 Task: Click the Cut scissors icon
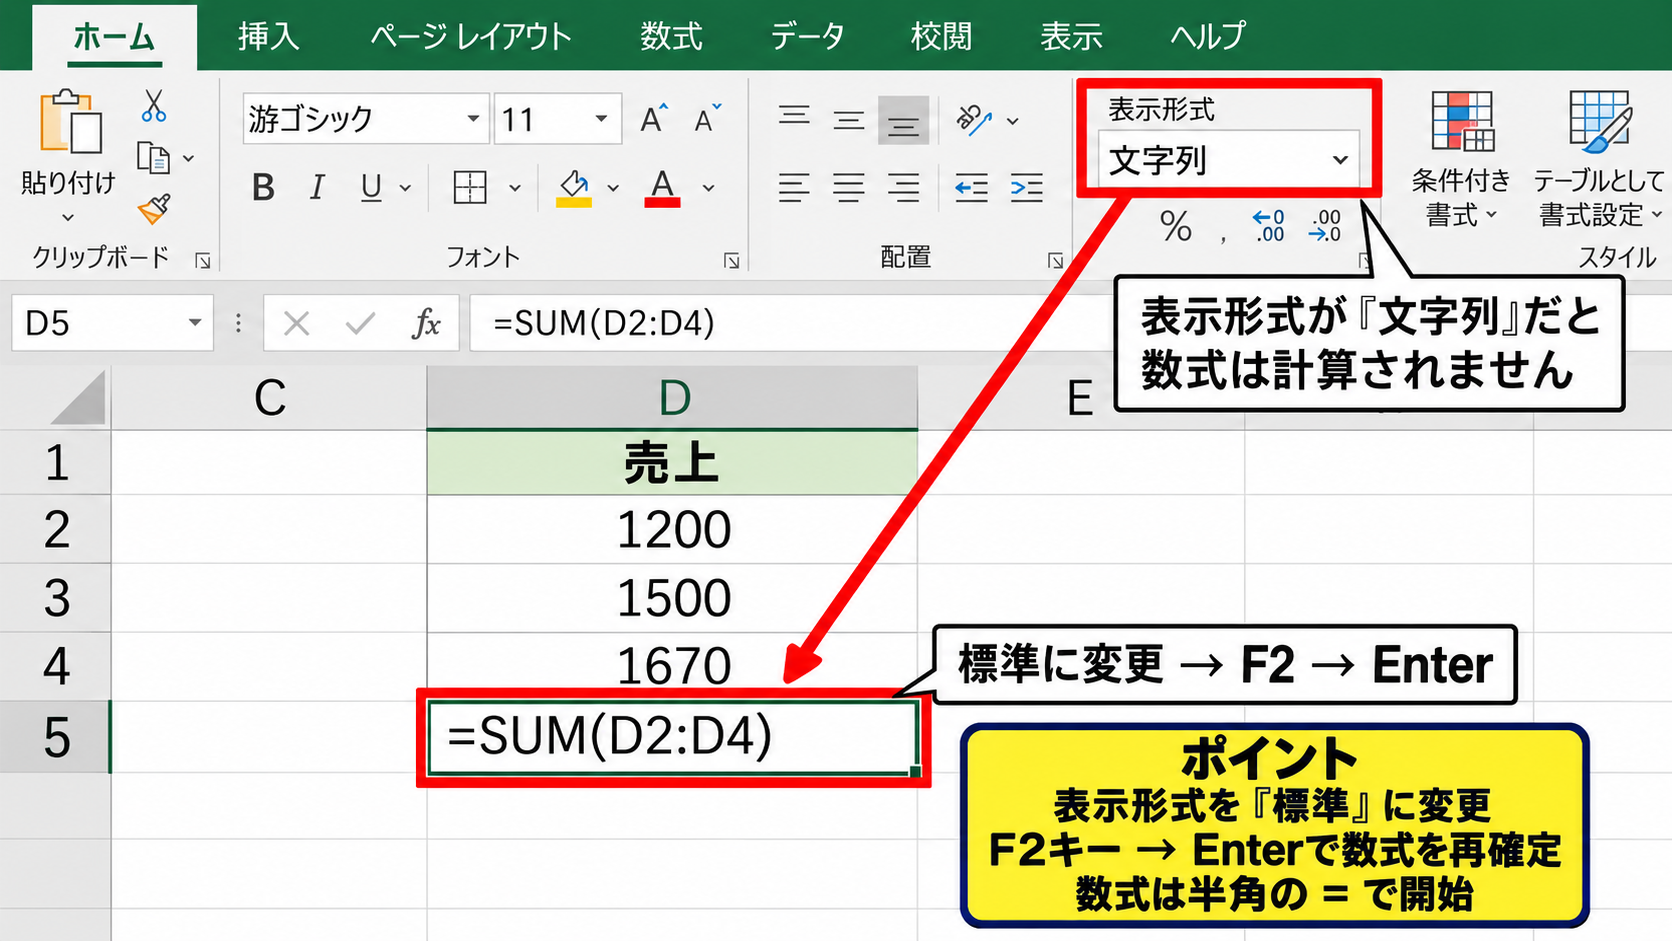[153, 106]
